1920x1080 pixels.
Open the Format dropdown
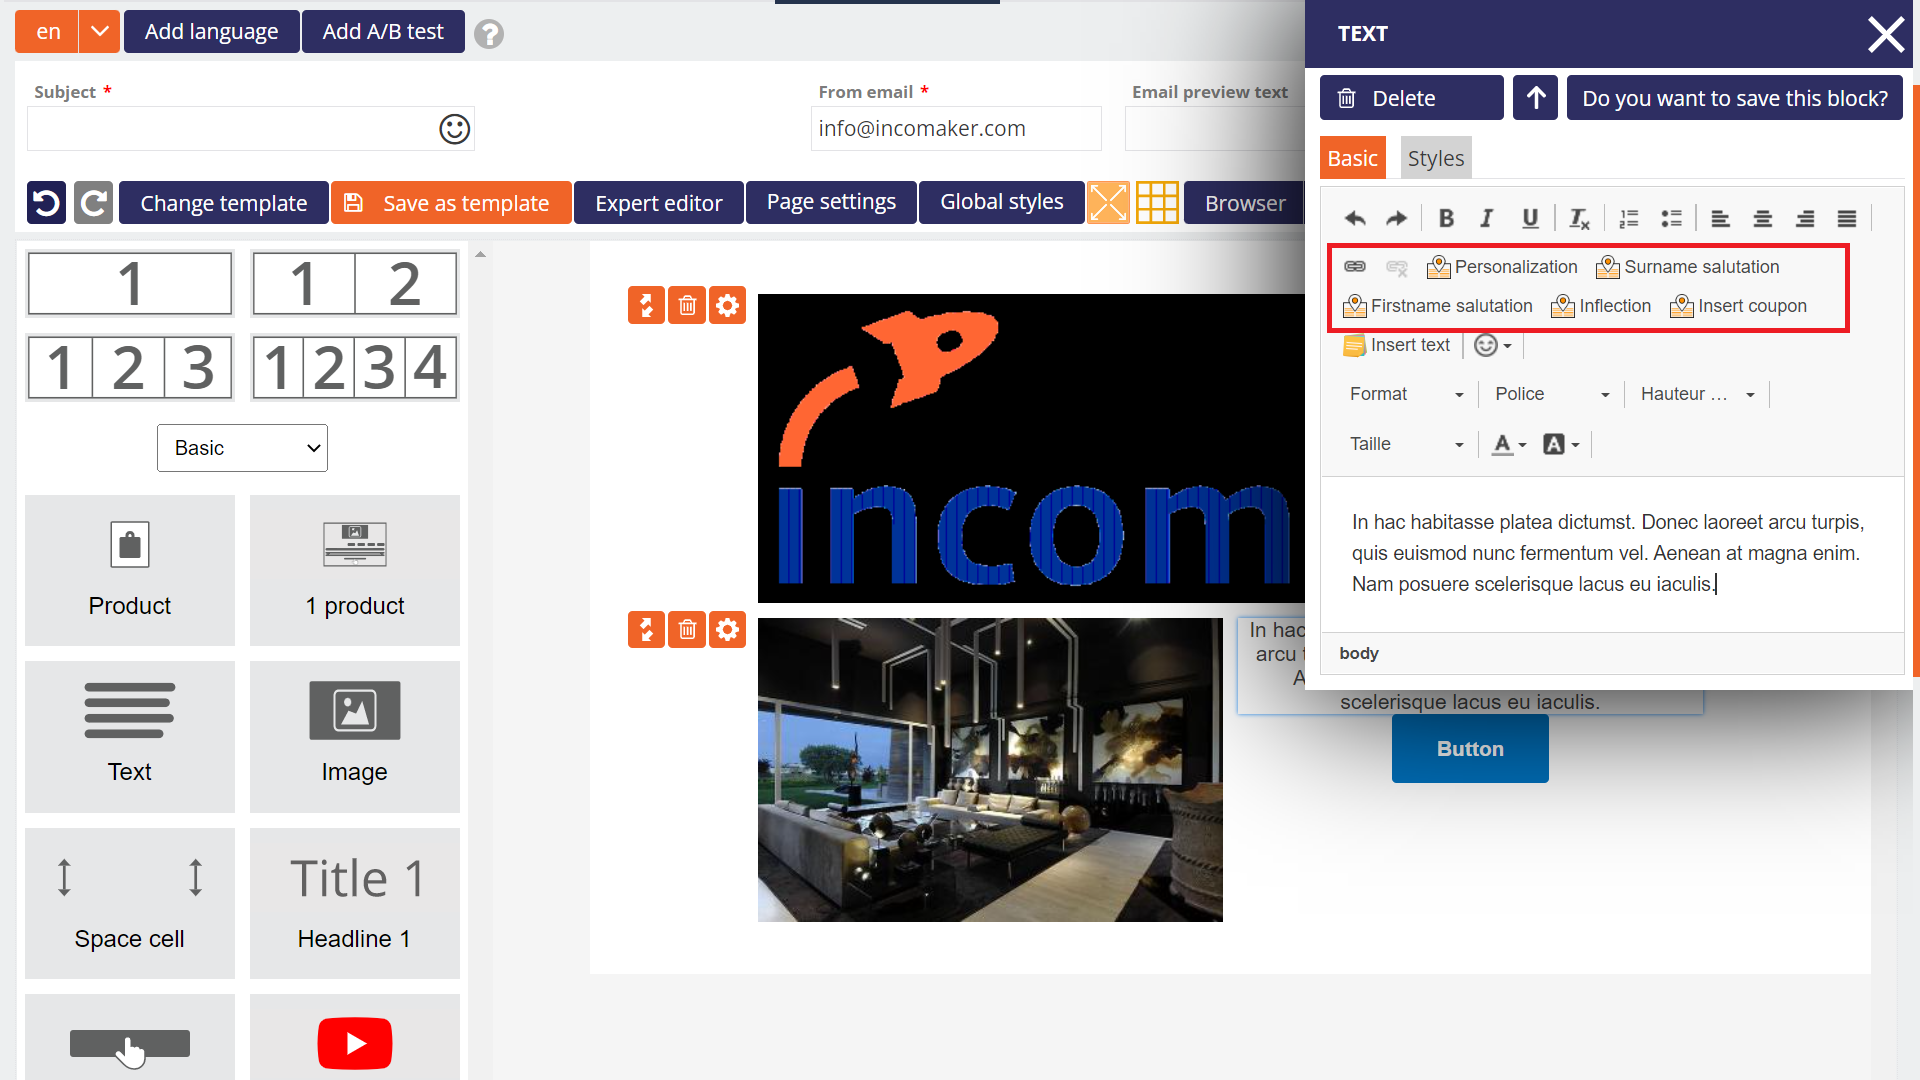[1403, 393]
